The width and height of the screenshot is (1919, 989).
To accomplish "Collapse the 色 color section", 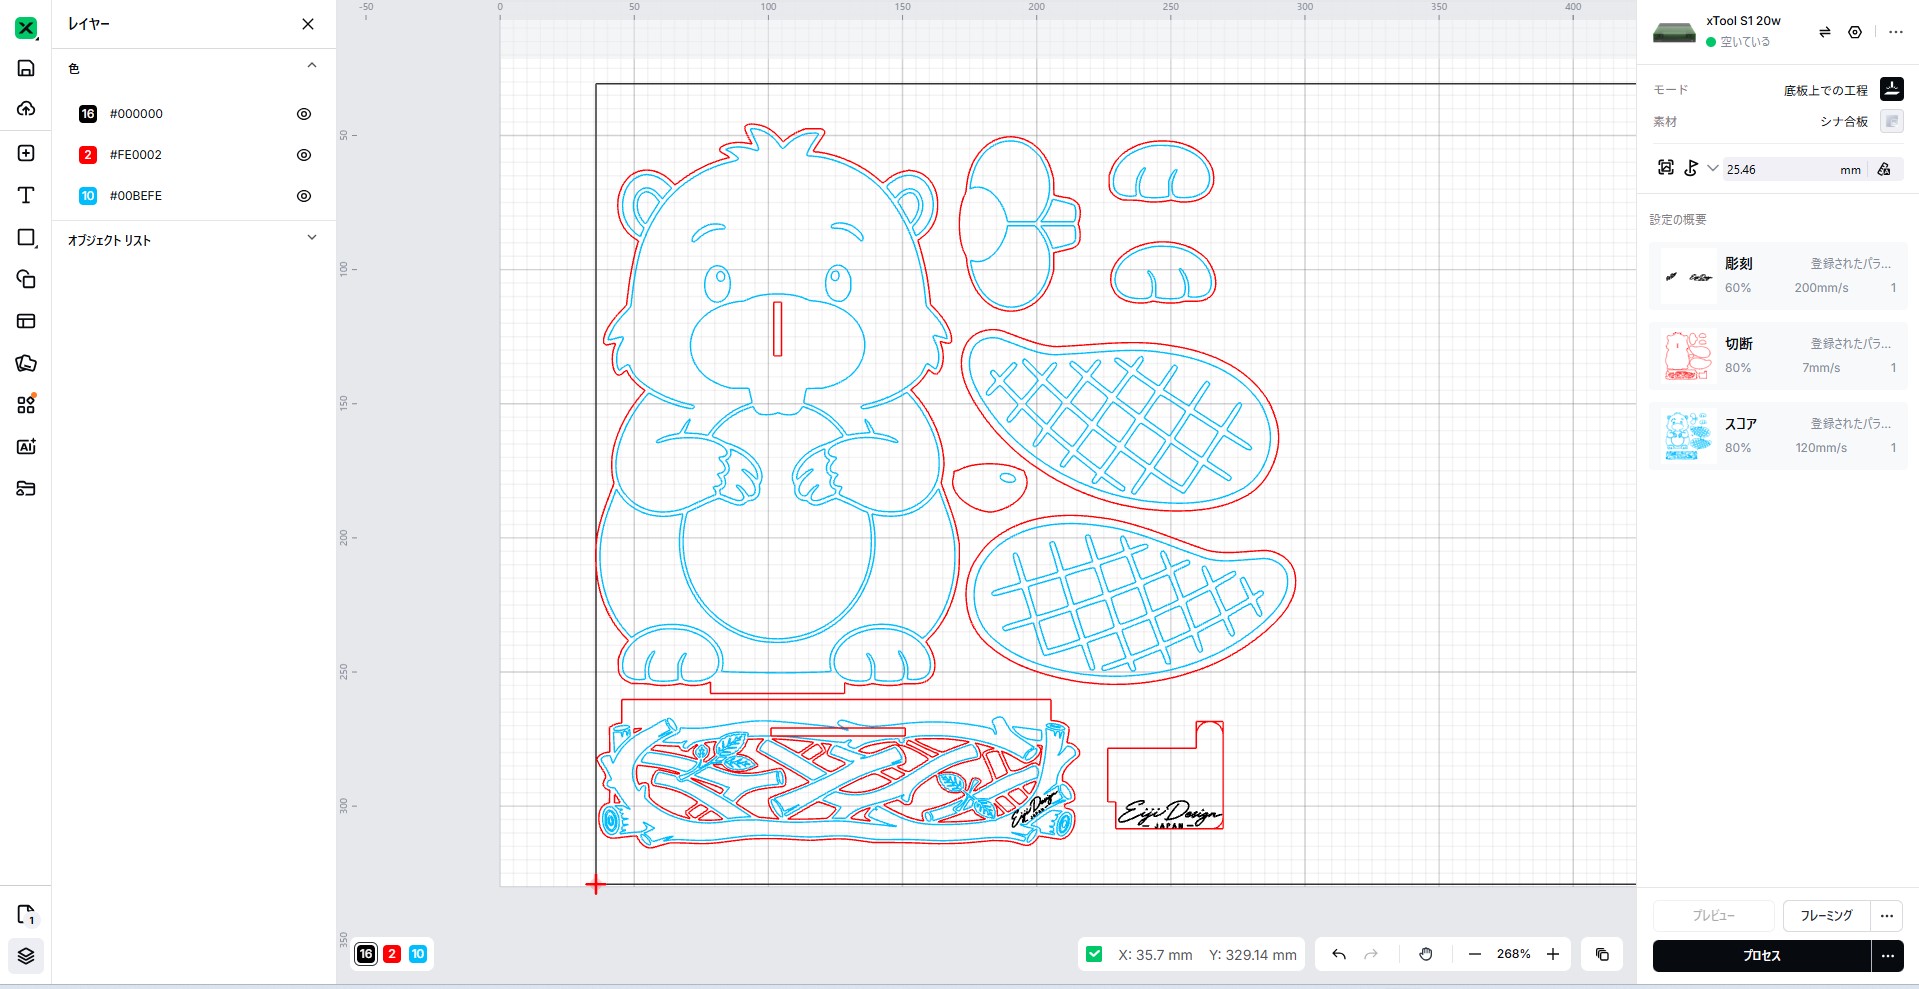I will 312,66.
